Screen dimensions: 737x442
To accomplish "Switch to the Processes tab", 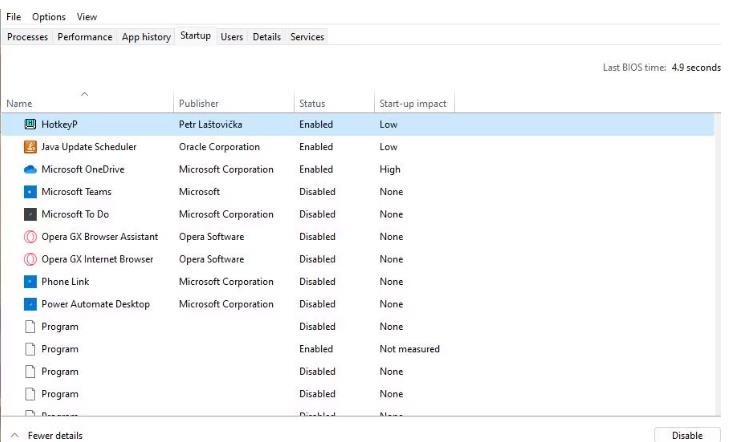I will pyautogui.click(x=27, y=37).
